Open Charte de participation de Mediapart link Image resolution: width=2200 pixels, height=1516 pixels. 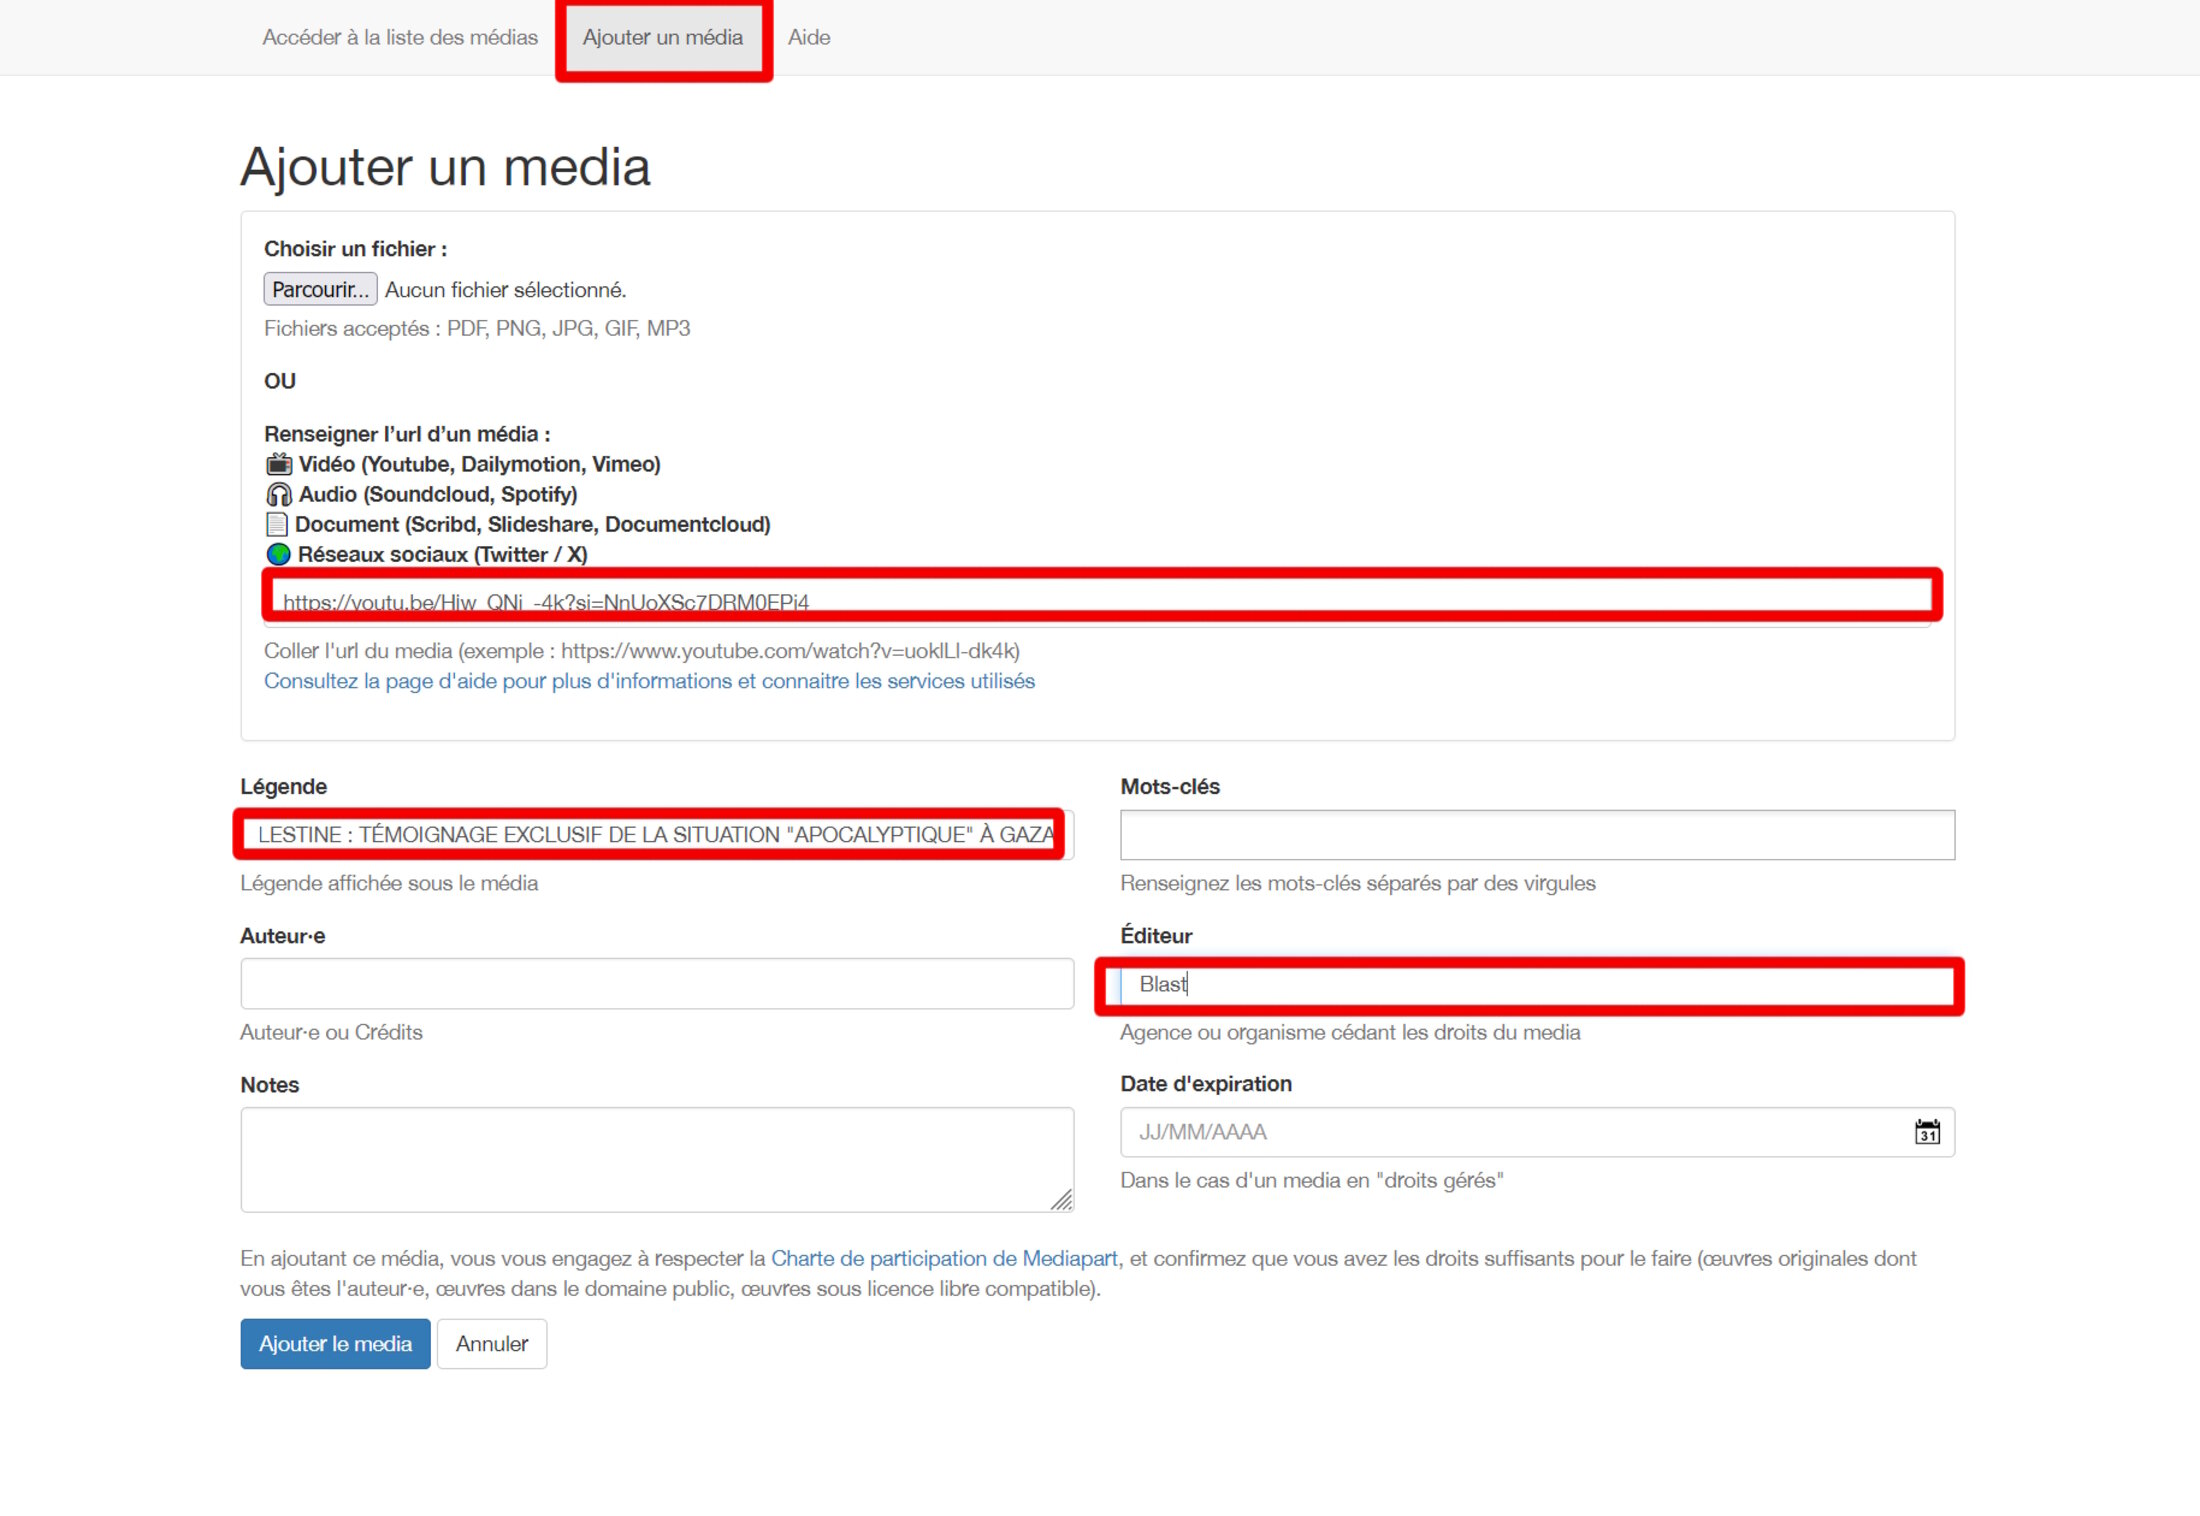(944, 1258)
